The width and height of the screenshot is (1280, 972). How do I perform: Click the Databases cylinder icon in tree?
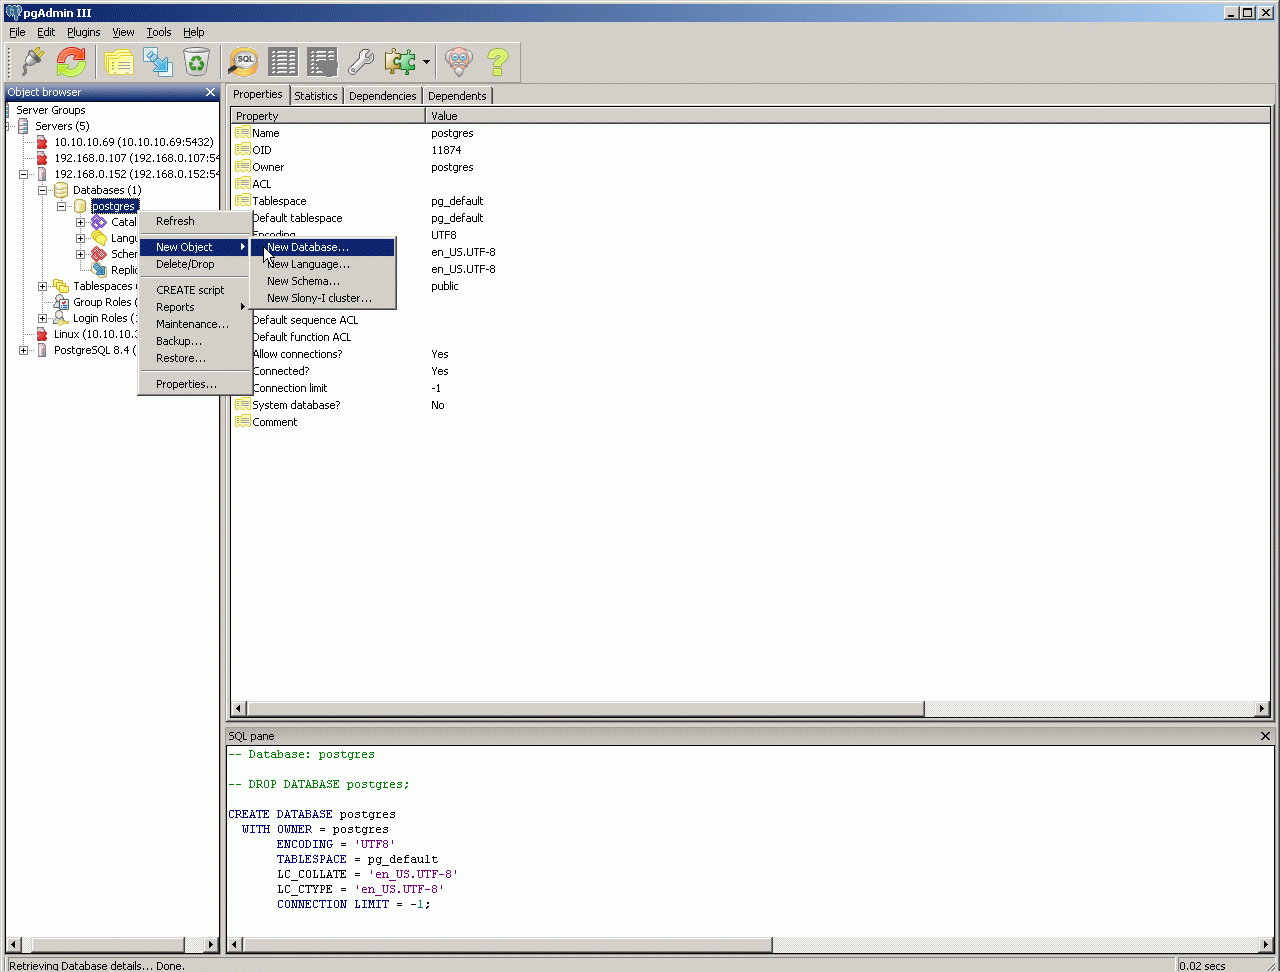pyautogui.click(x=61, y=190)
